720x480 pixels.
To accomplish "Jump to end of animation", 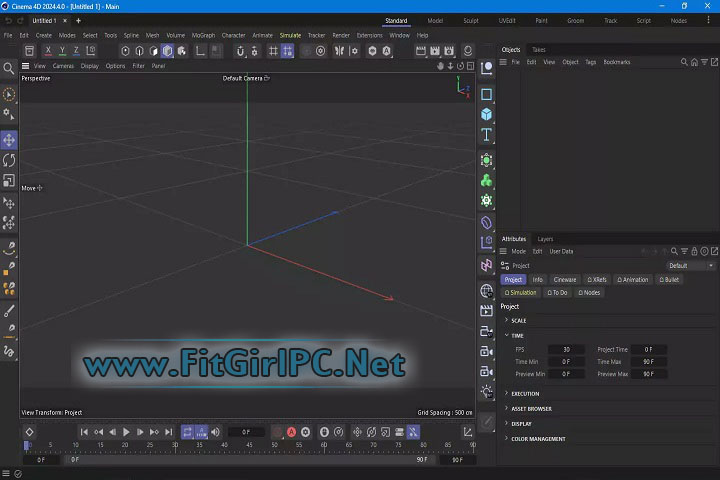I will [168, 432].
